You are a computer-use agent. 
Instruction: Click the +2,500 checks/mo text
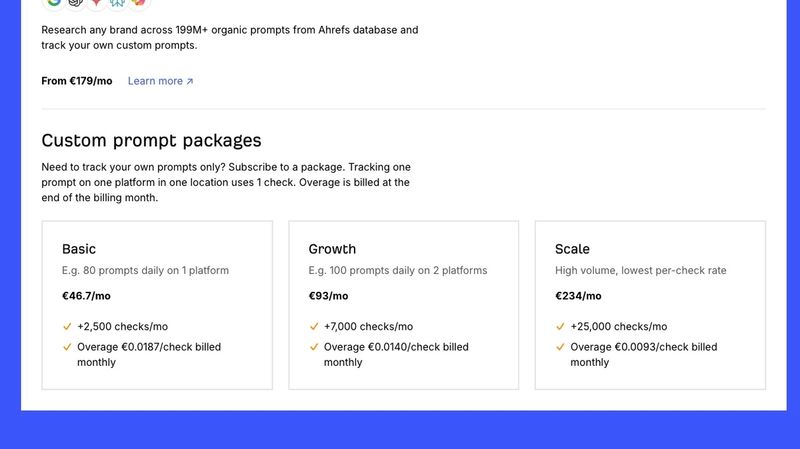click(122, 327)
